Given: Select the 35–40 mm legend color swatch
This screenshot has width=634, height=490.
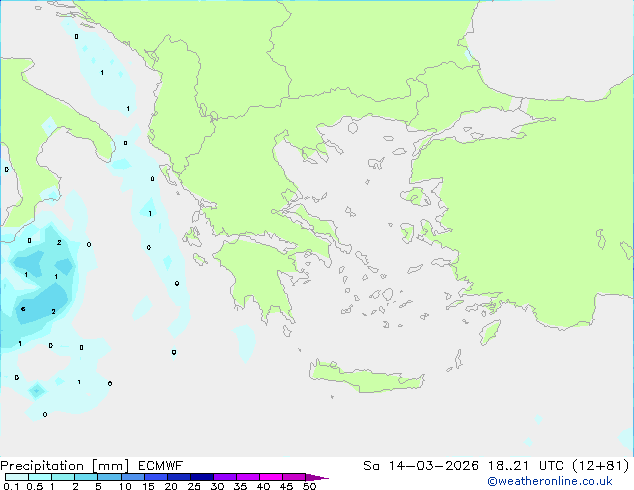Looking at the screenshot, I should 248,477.
